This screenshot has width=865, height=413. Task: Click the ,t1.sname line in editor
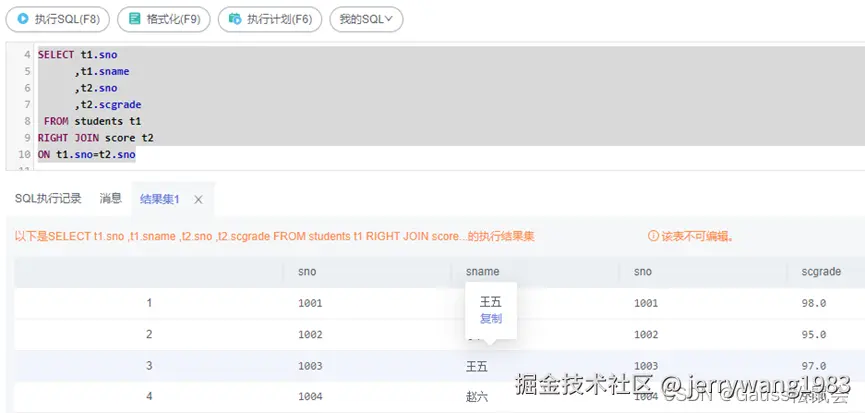(x=102, y=71)
